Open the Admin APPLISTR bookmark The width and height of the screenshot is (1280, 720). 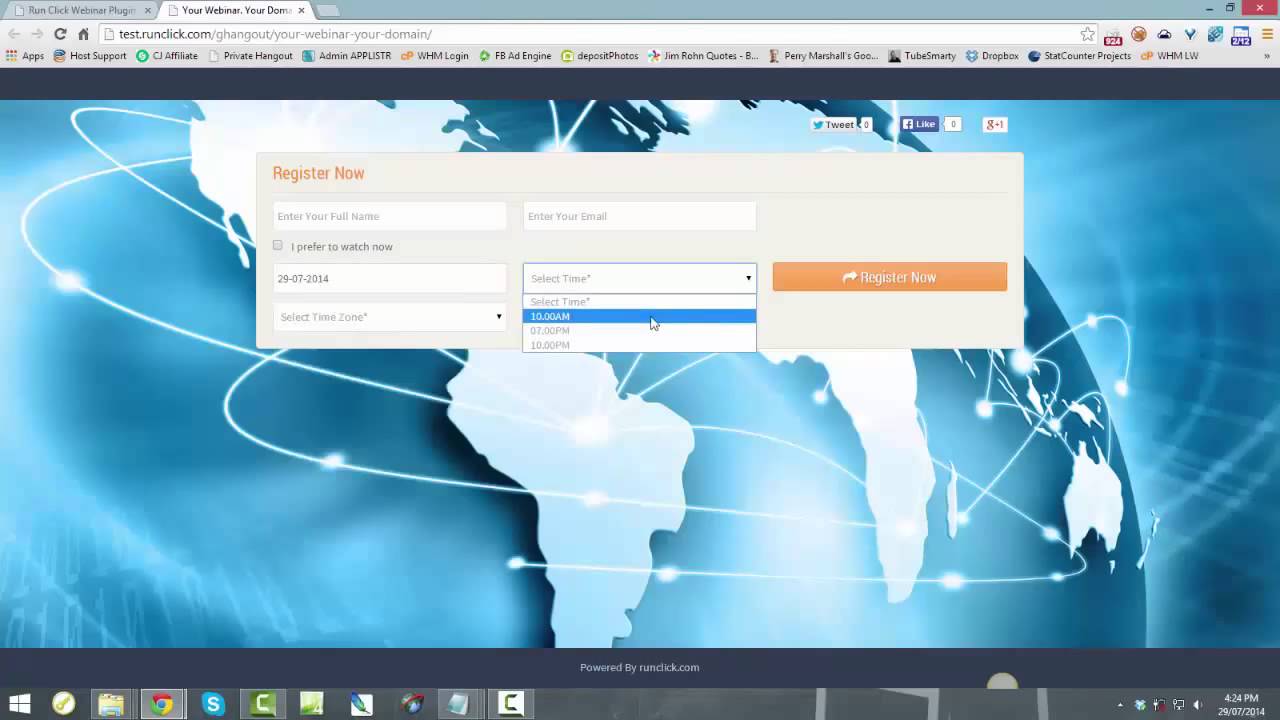[347, 56]
